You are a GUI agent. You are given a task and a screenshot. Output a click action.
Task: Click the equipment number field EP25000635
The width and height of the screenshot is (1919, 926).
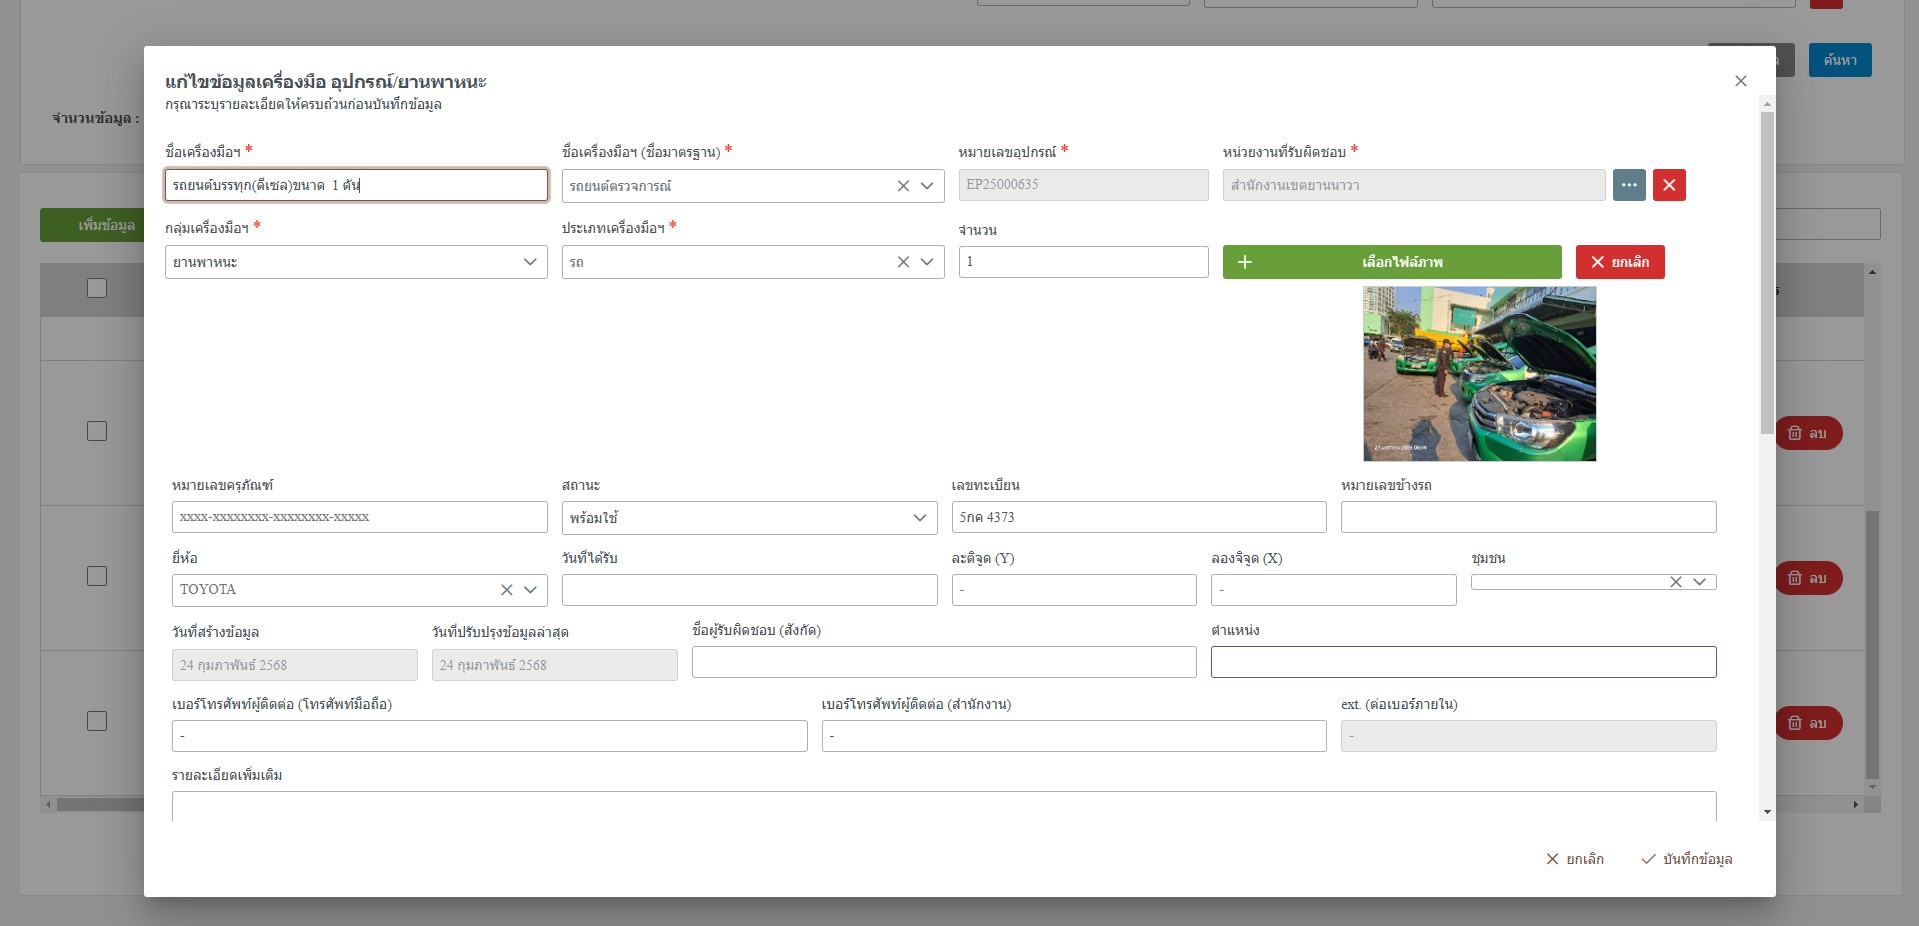(x=1083, y=185)
